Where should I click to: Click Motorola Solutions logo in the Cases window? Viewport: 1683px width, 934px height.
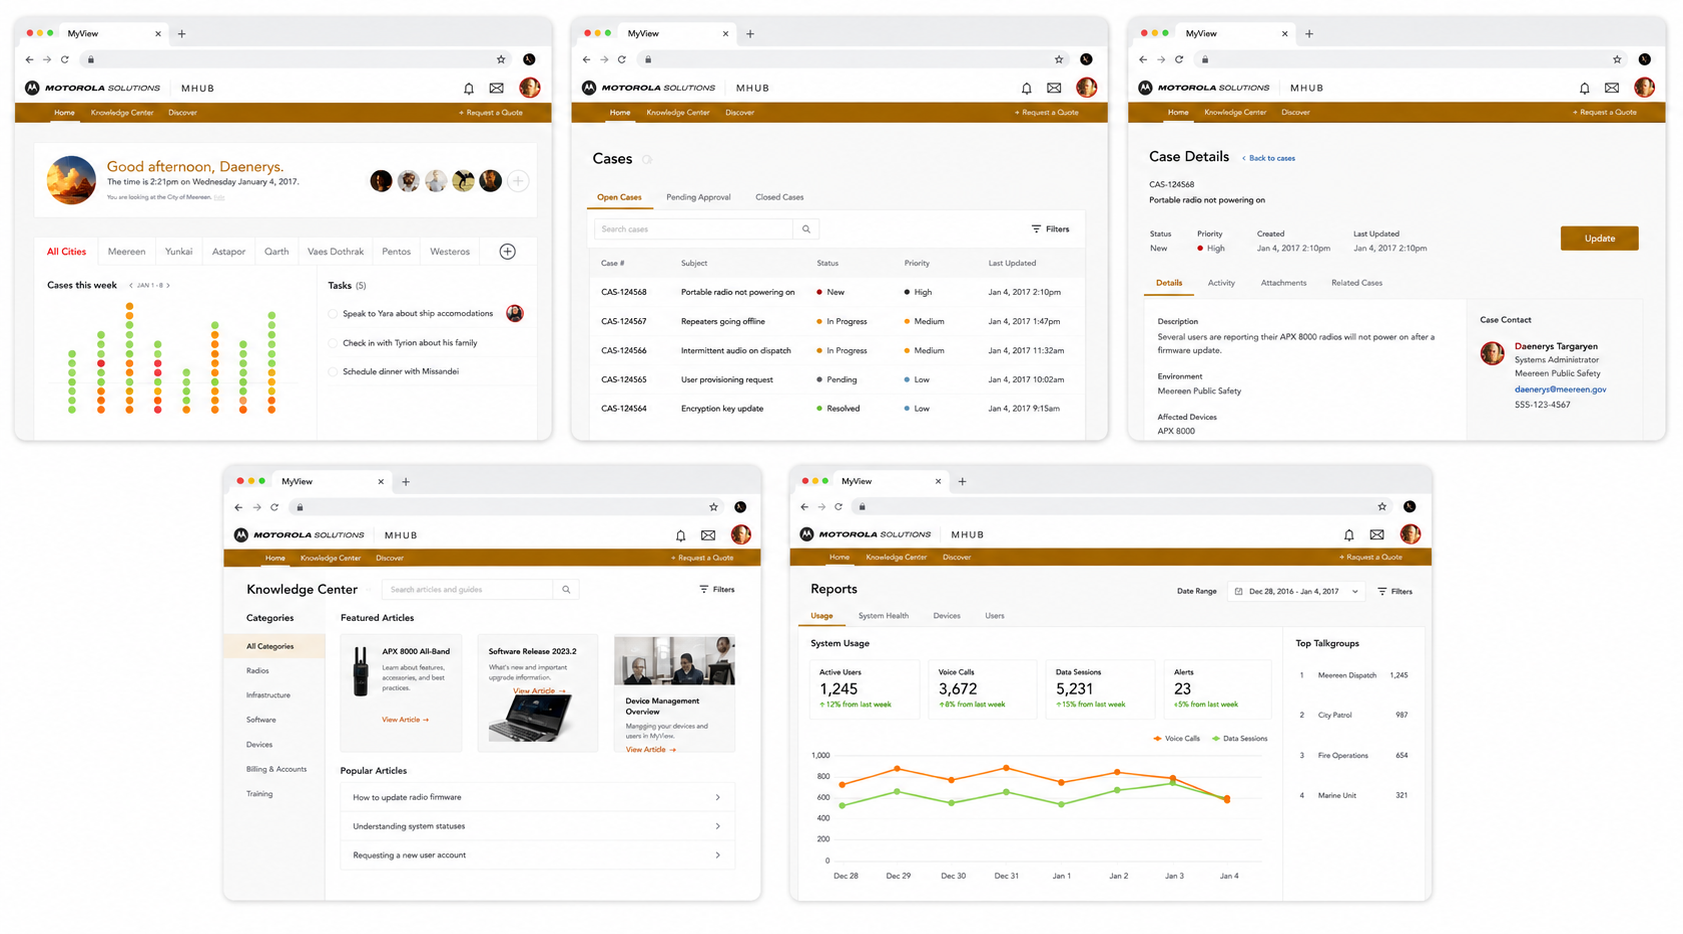pyautogui.click(x=649, y=88)
